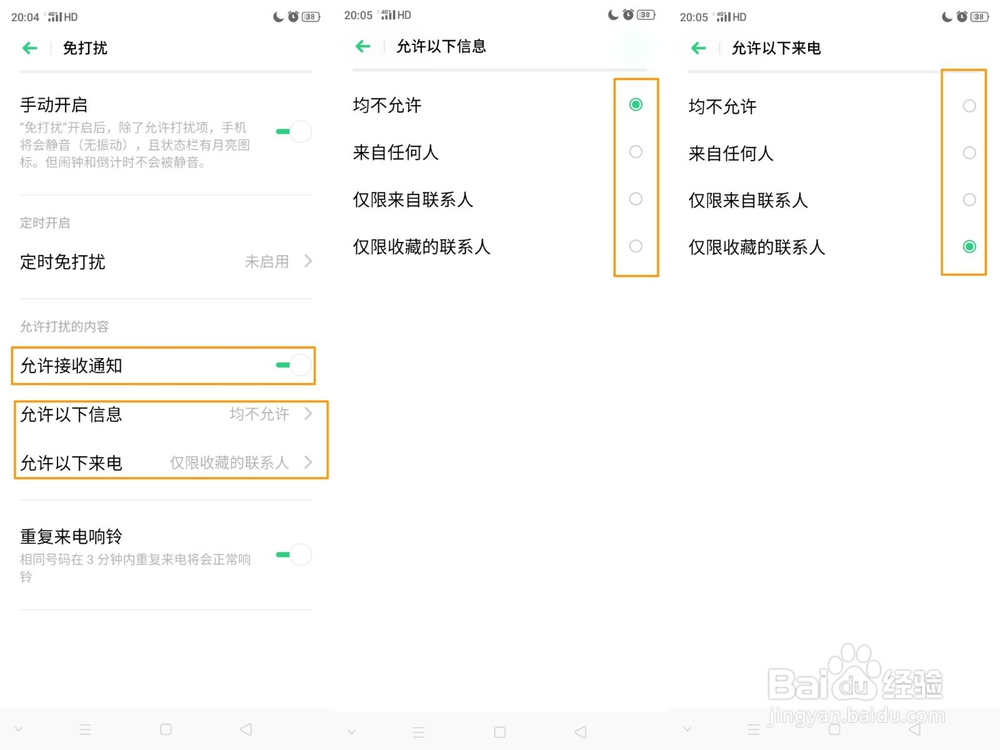Viewport: 1000px width, 750px height.
Task: Tap moon status icon on 允许以下信息 screen
Action: pyautogui.click(x=613, y=15)
